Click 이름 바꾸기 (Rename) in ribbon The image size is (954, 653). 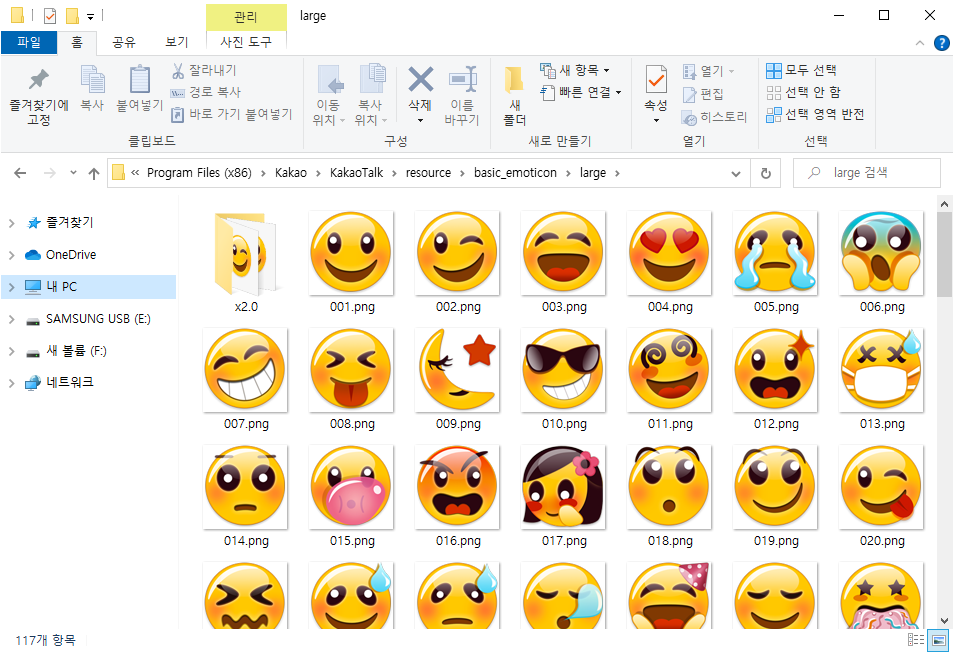pyautogui.click(x=462, y=95)
